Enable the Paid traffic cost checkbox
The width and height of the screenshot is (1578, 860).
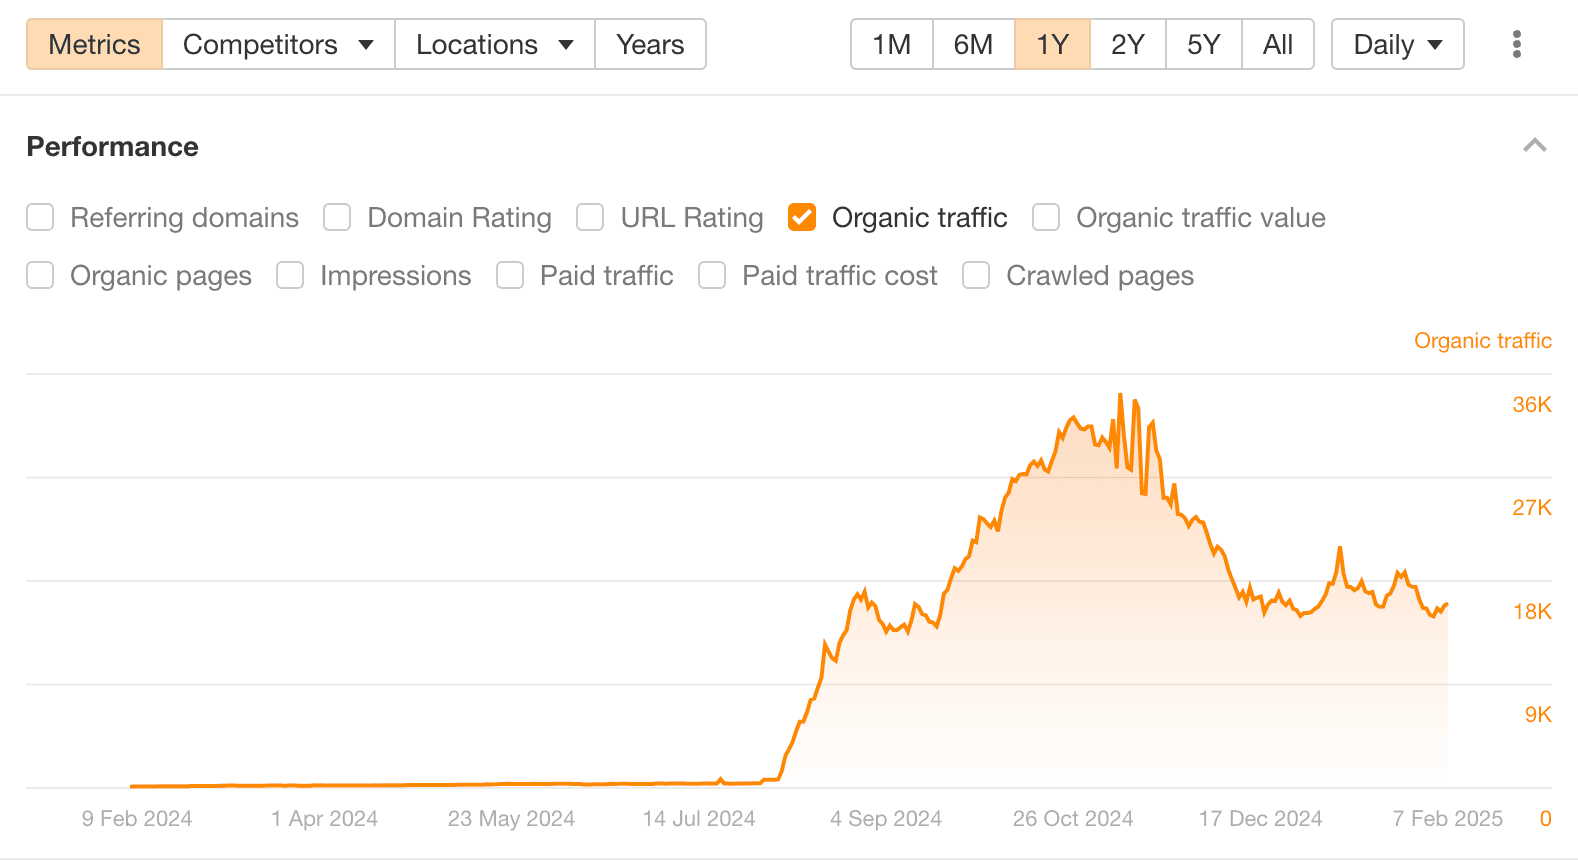(712, 275)
